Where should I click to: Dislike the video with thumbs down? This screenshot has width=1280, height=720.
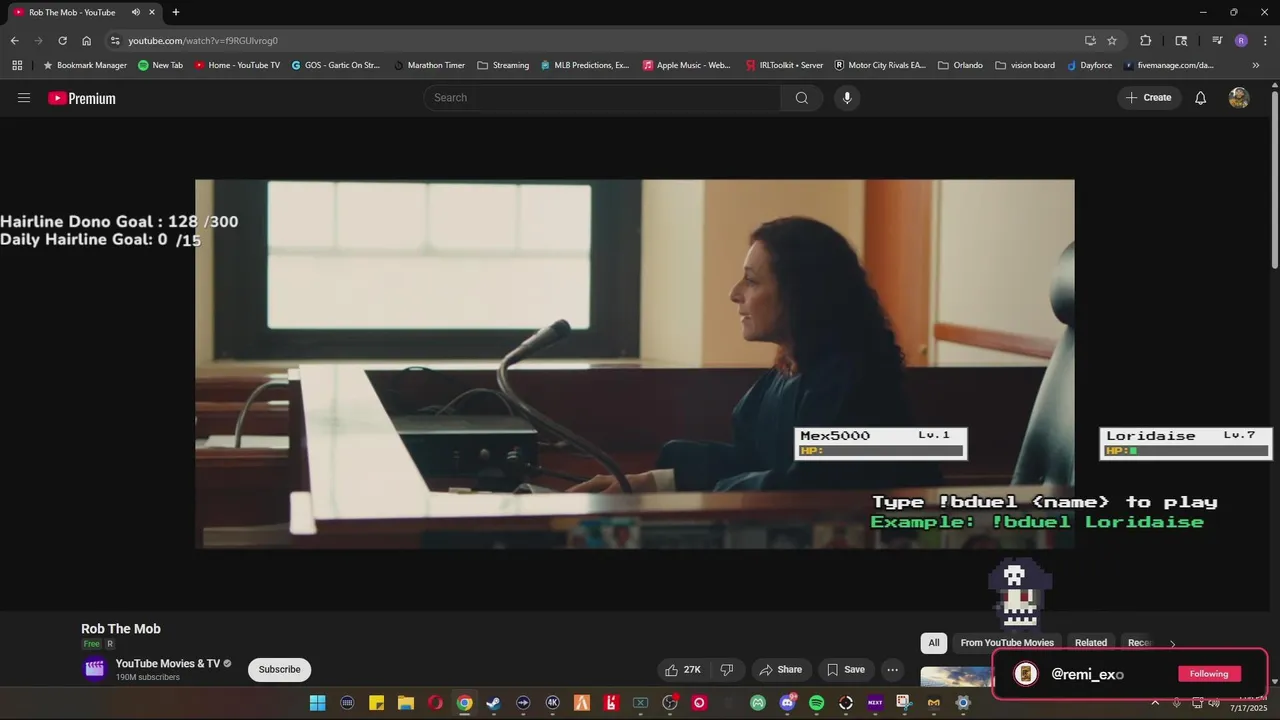pos(727,670)
